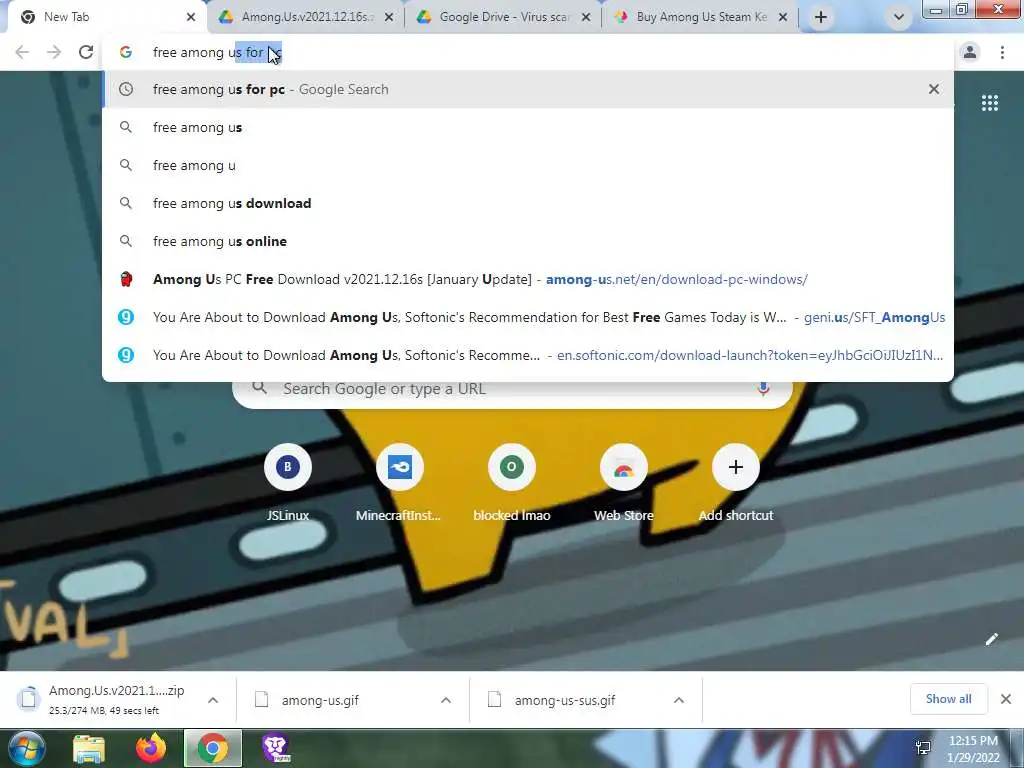1024x768 pixels.
Task: Expand options for among-us-sus.gif download
Action: coord(679,700)
